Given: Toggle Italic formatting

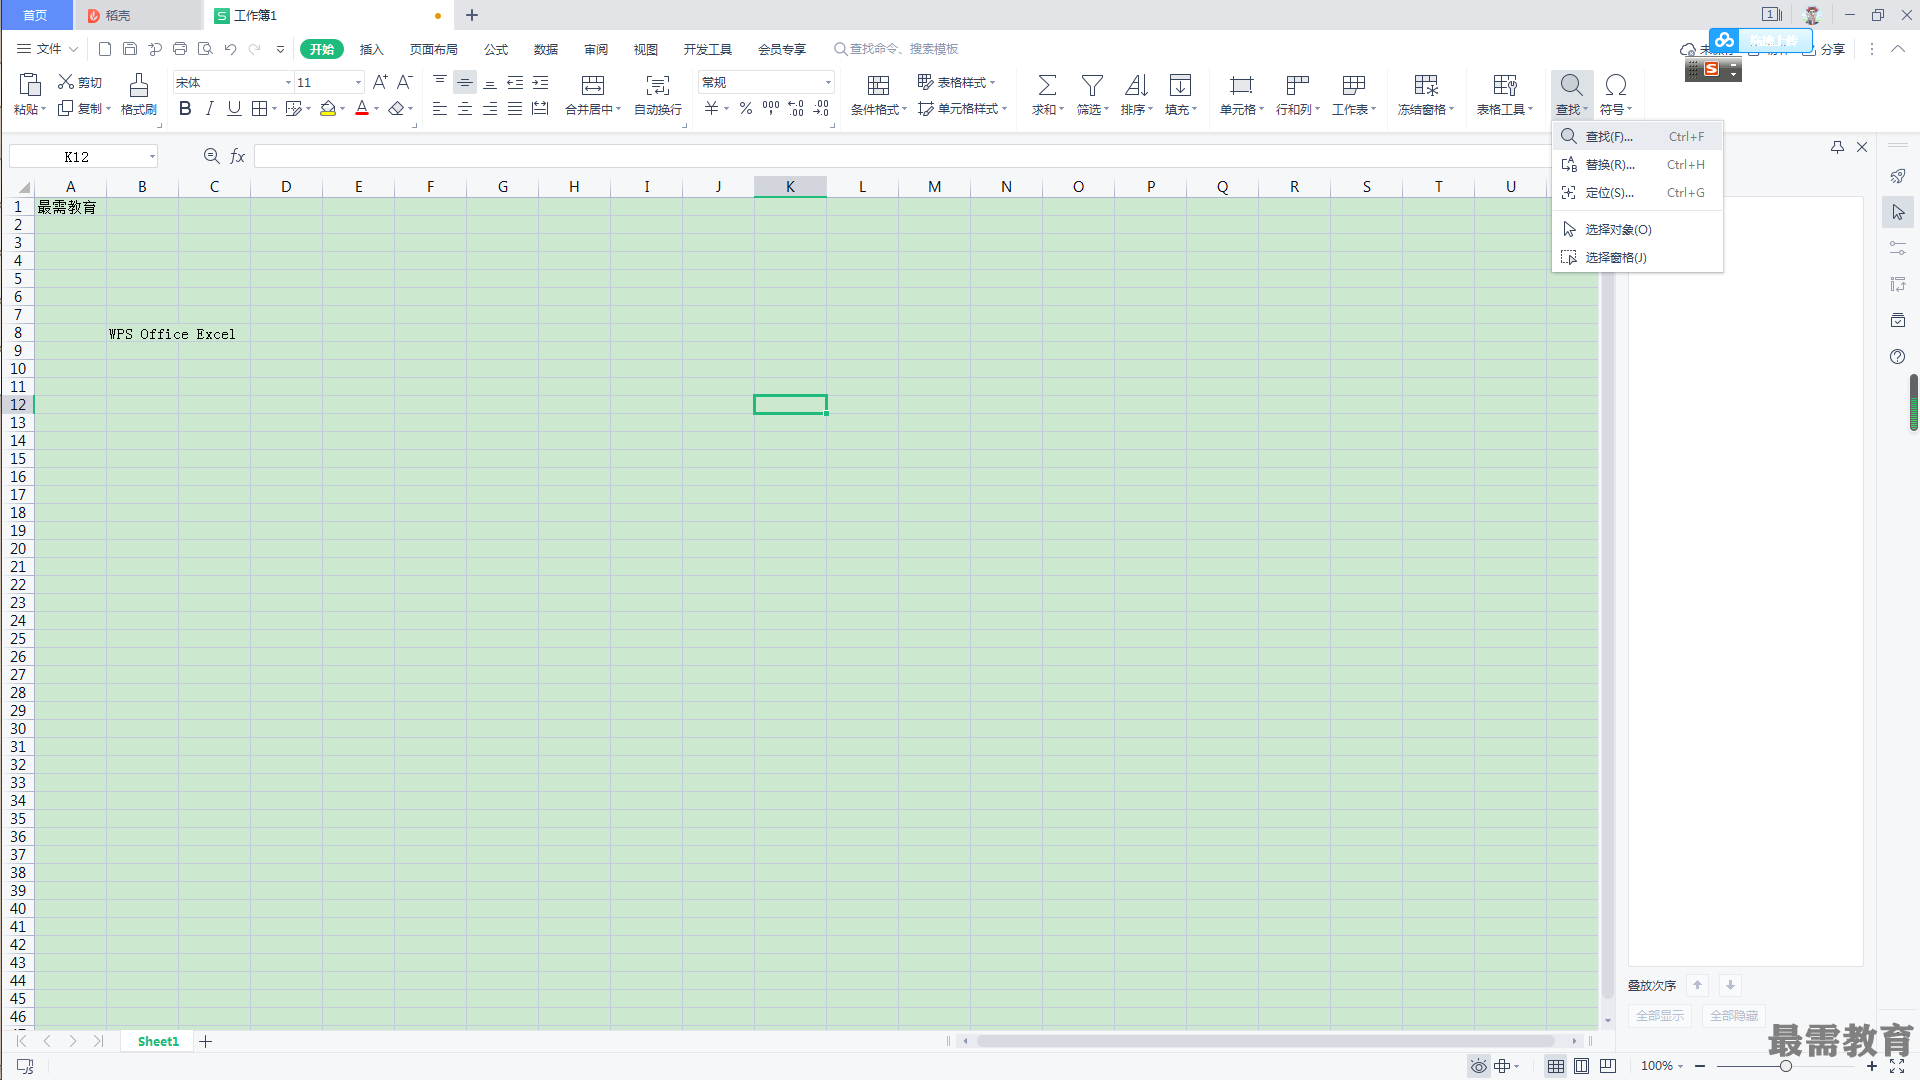Looking at the screenshot, I should 209,108.
